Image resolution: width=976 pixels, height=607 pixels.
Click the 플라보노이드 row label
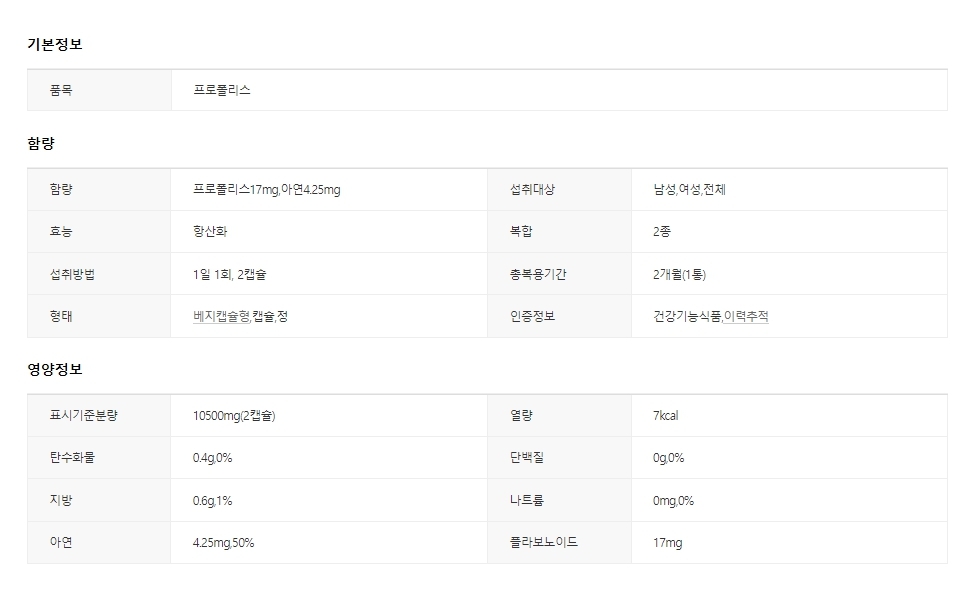544,542
